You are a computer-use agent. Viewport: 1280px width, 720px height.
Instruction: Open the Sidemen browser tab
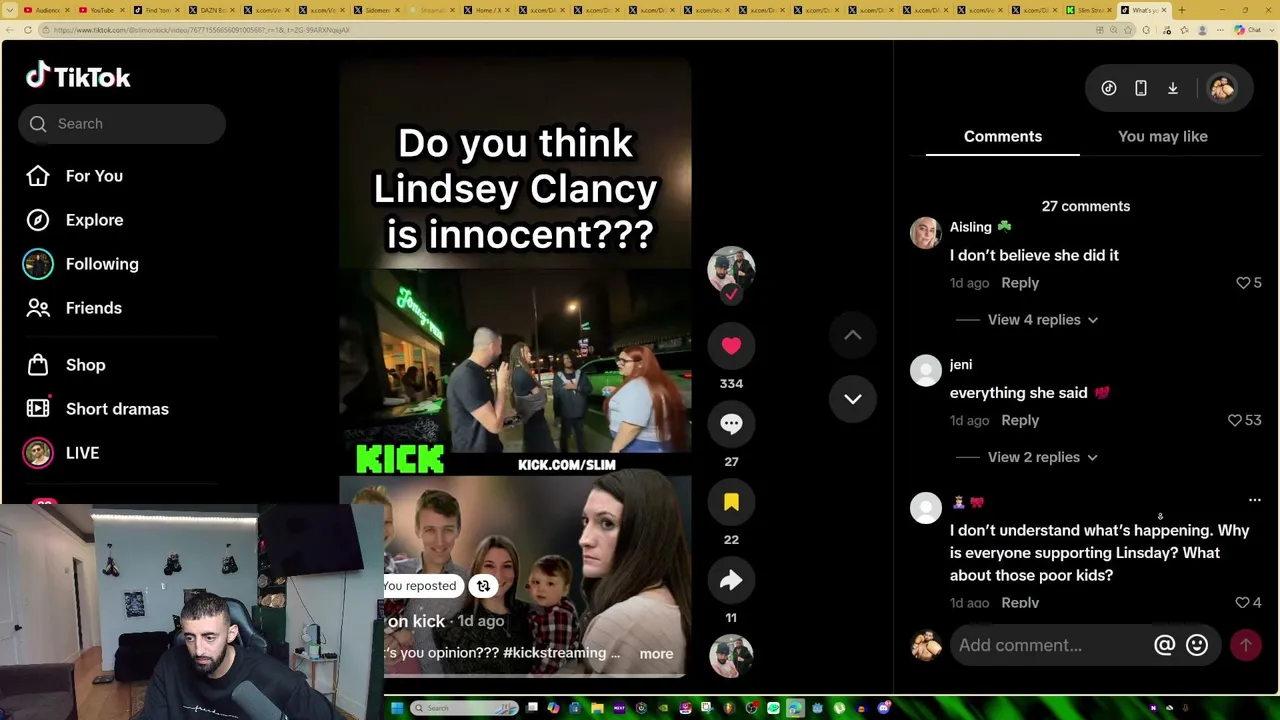[x=377, y=10]
